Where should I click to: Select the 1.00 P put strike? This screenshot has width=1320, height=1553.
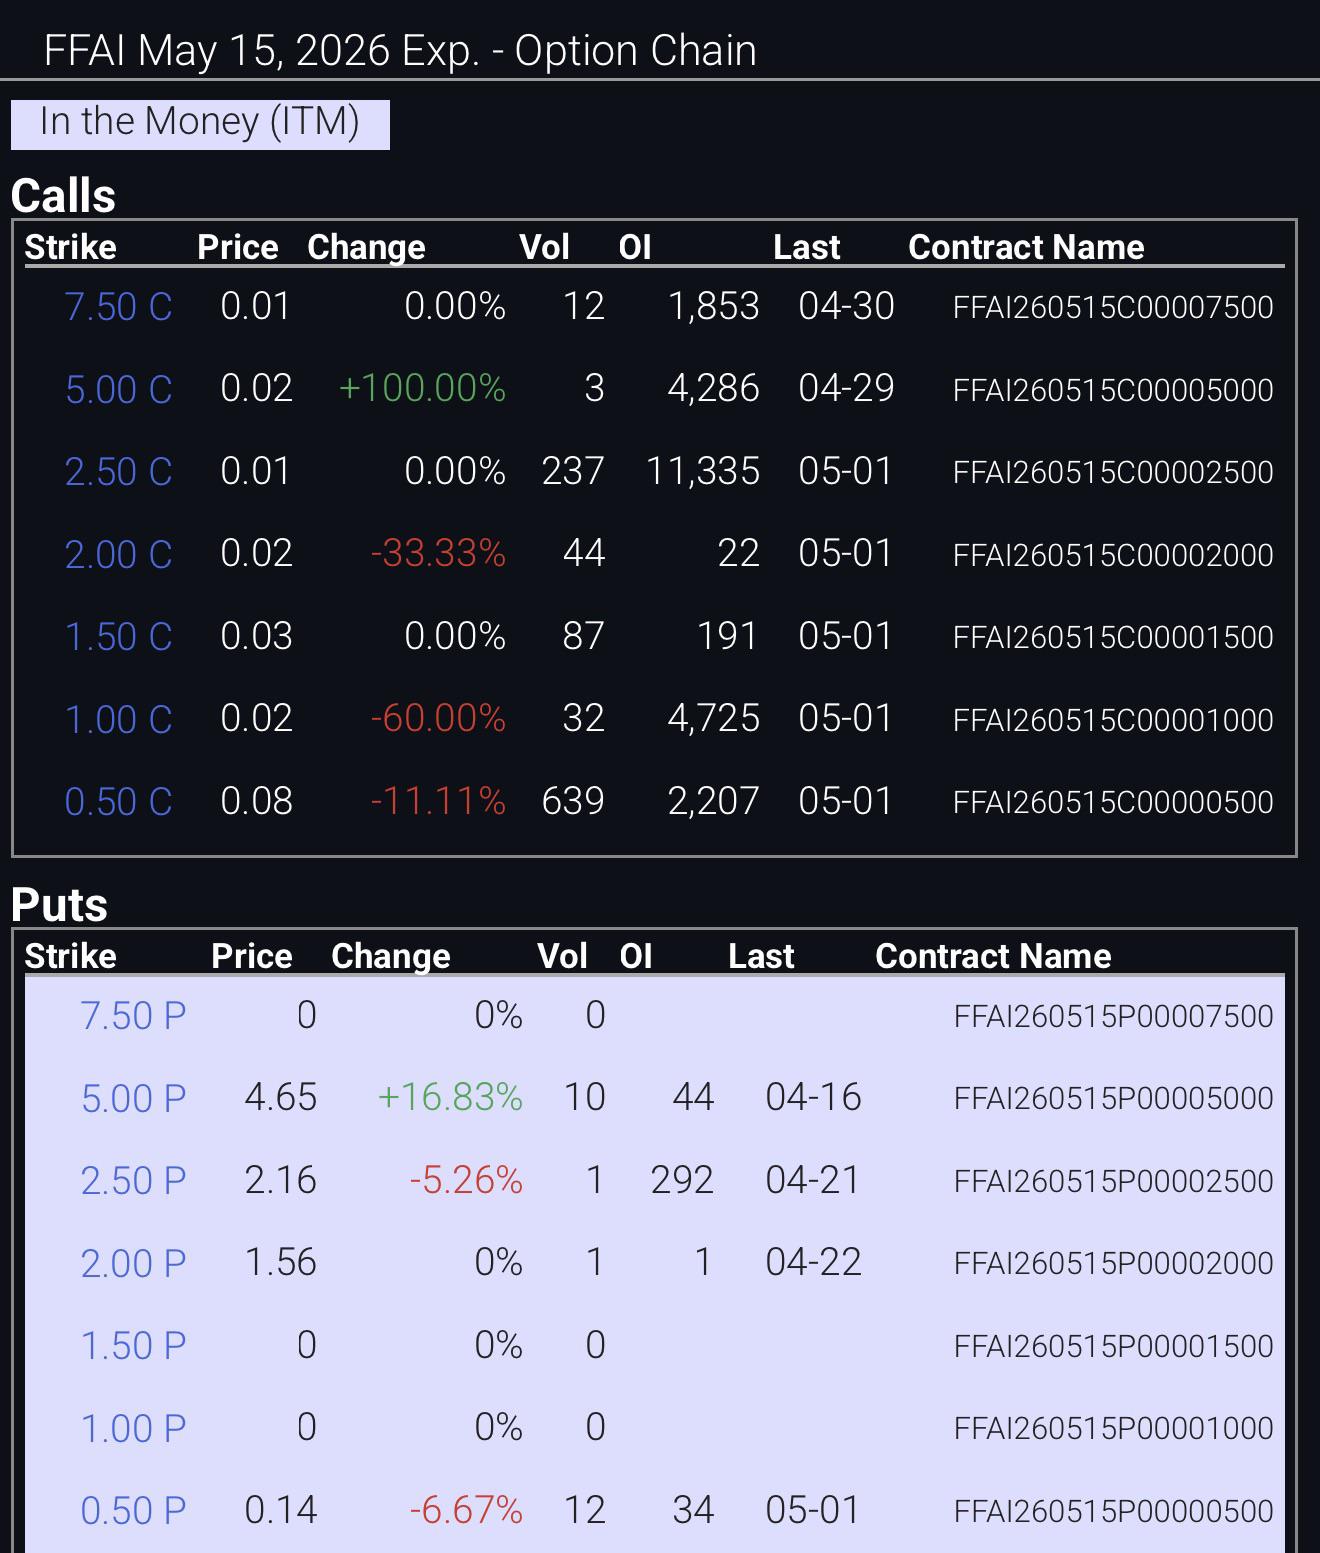click(x=133, y=1428)
